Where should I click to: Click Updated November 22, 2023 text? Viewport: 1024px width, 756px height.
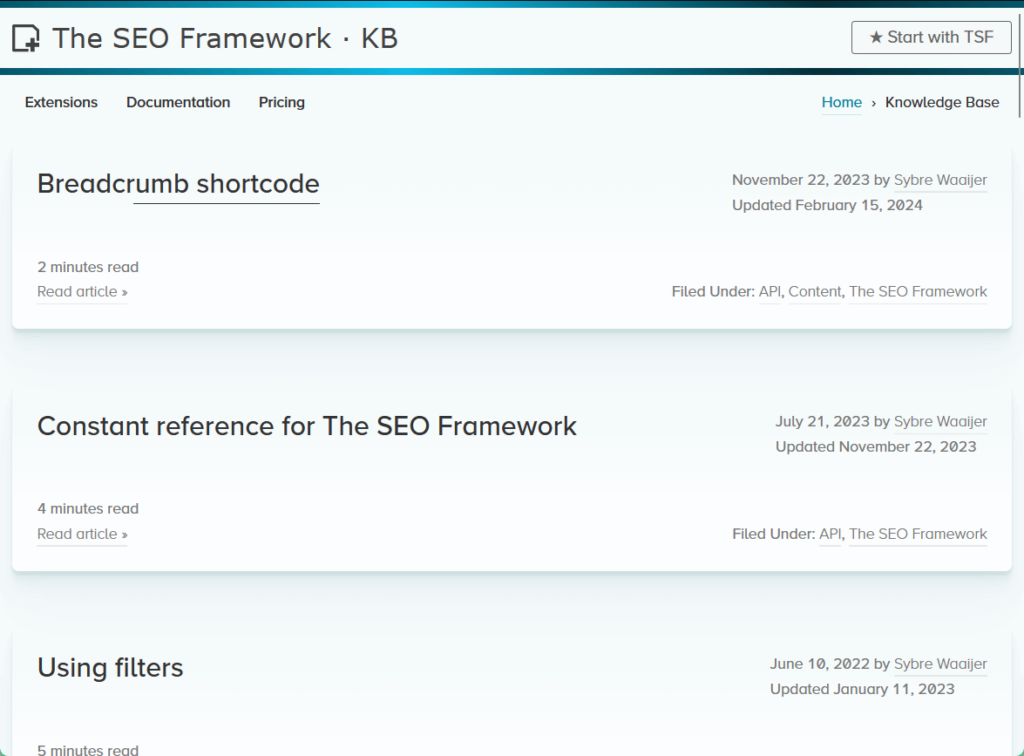876,447
